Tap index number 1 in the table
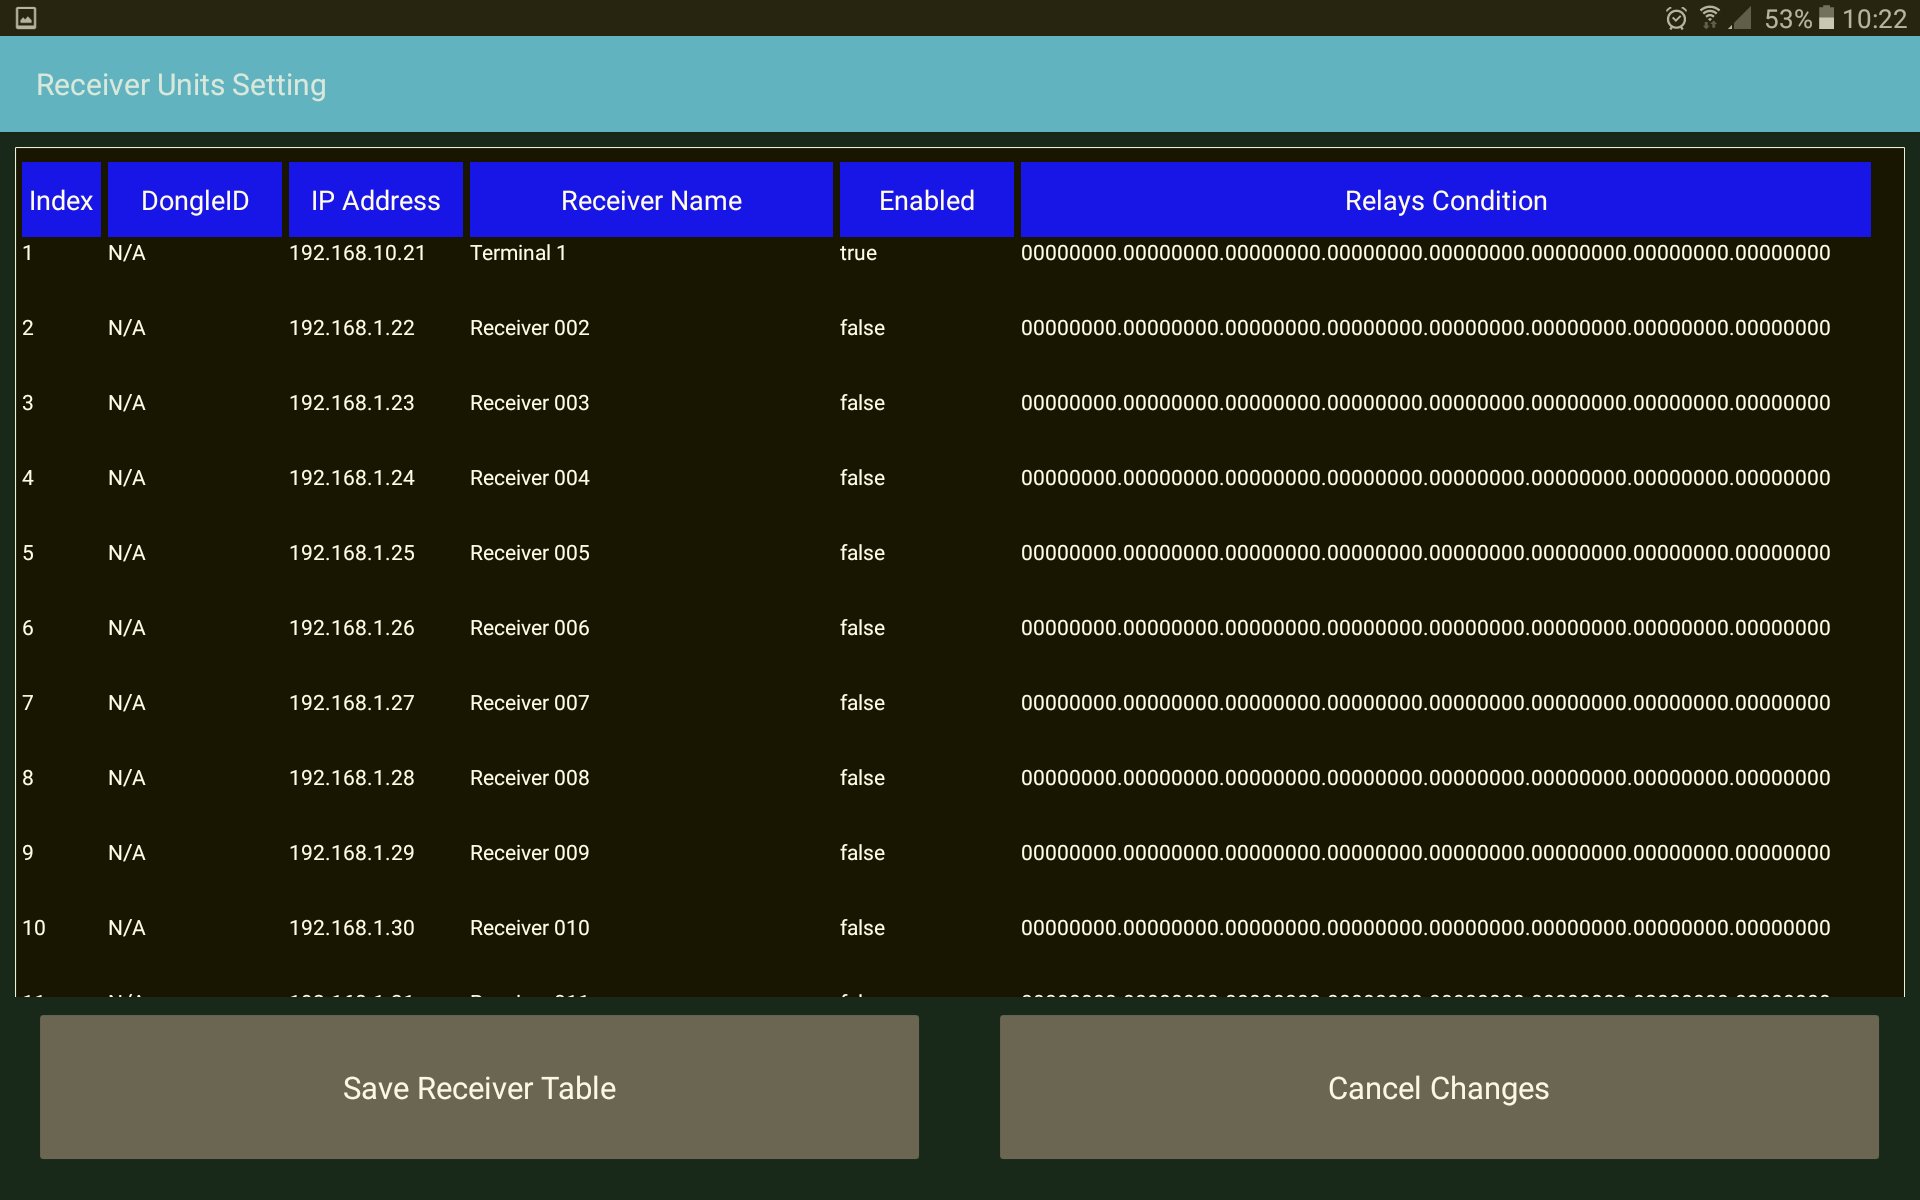Screen dimensions: 1920x1200 coord(28,253)
